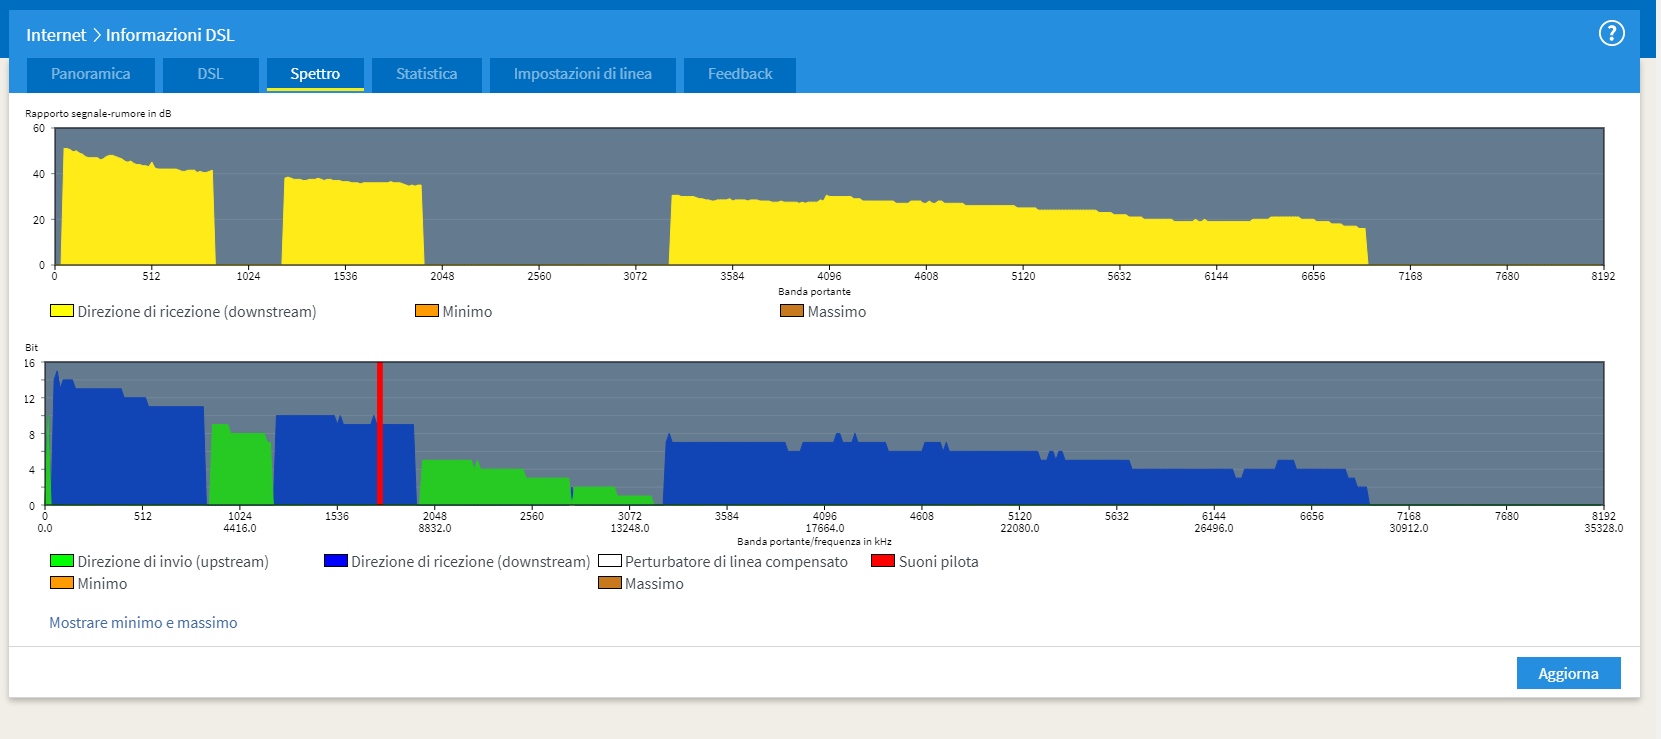Viewport: 1661px width, 739px height.
Task: Click white Perturbatore di linea compensato swatch
Action: (x=610, y=561)
